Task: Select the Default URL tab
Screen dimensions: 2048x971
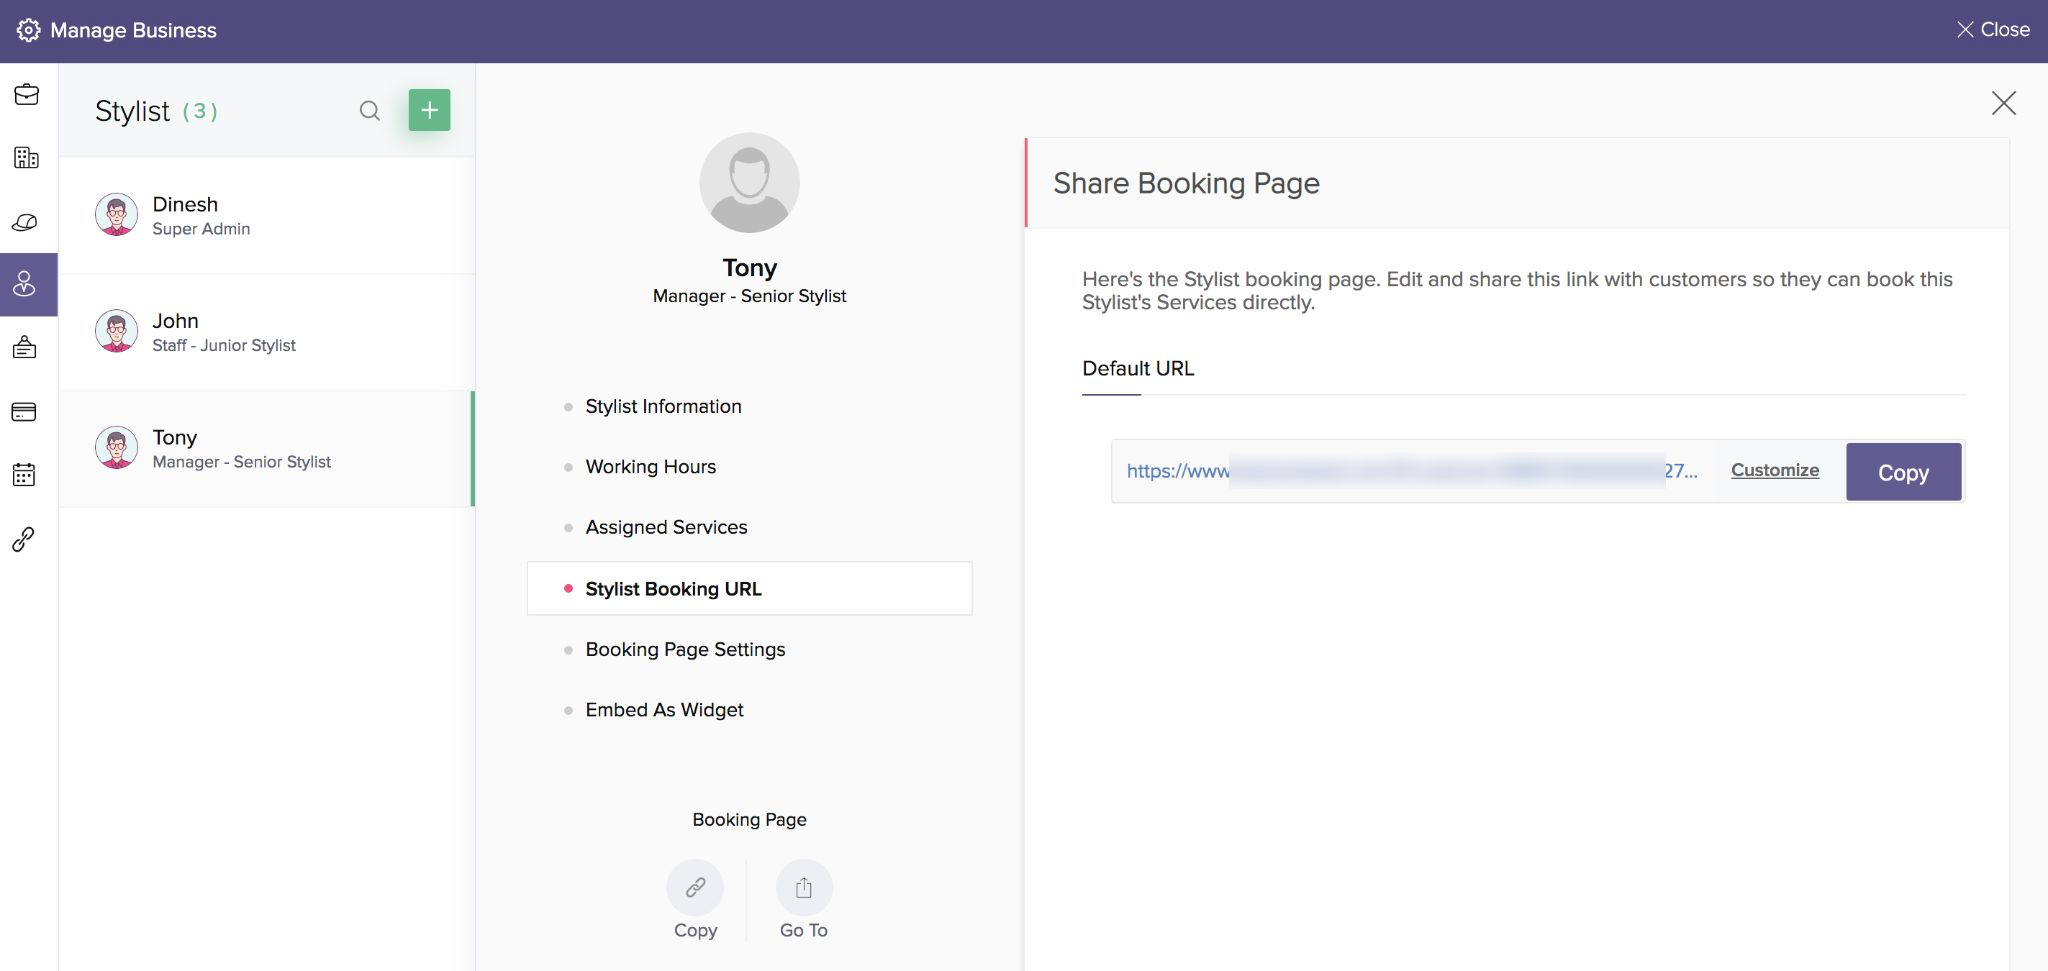Action: [1138, 369]
